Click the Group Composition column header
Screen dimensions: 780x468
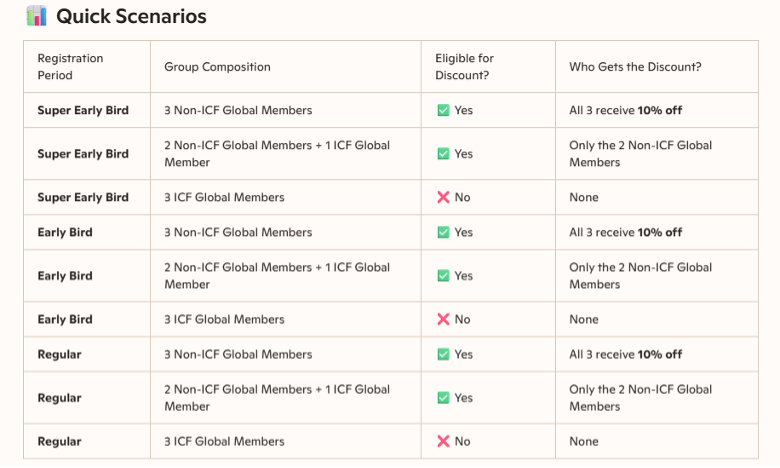(217, 67)
